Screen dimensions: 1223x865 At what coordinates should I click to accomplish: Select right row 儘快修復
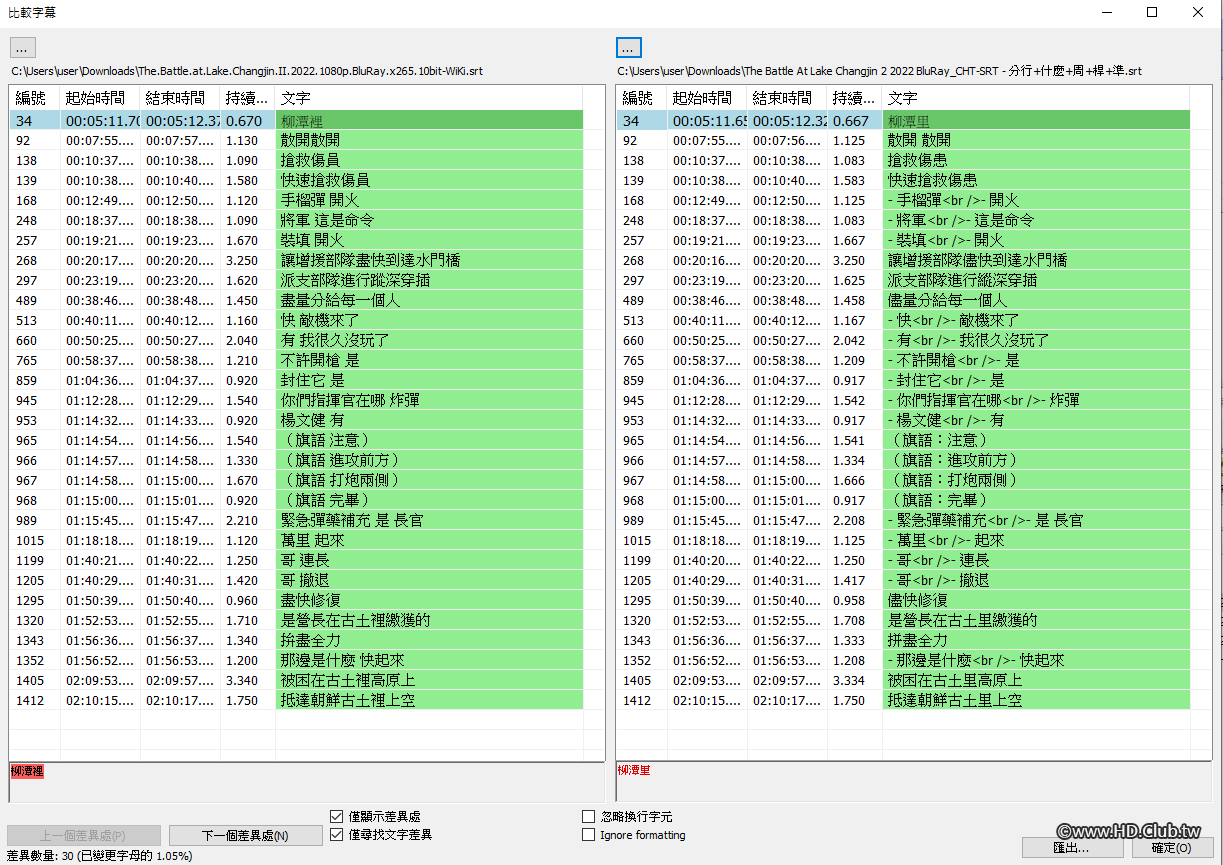click(x=903, y=600)
